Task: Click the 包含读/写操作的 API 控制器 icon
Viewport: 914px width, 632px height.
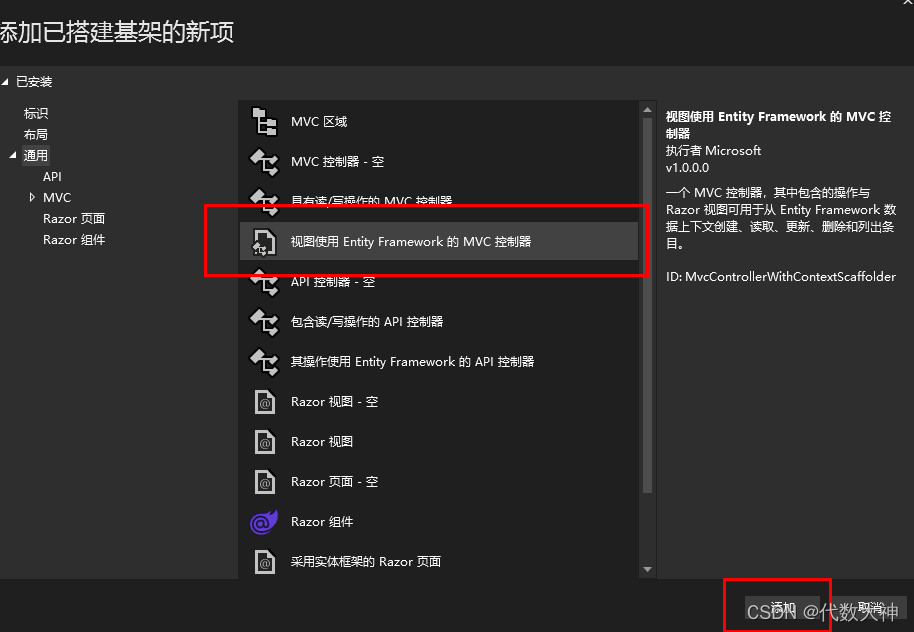Action: coord(265,321)
